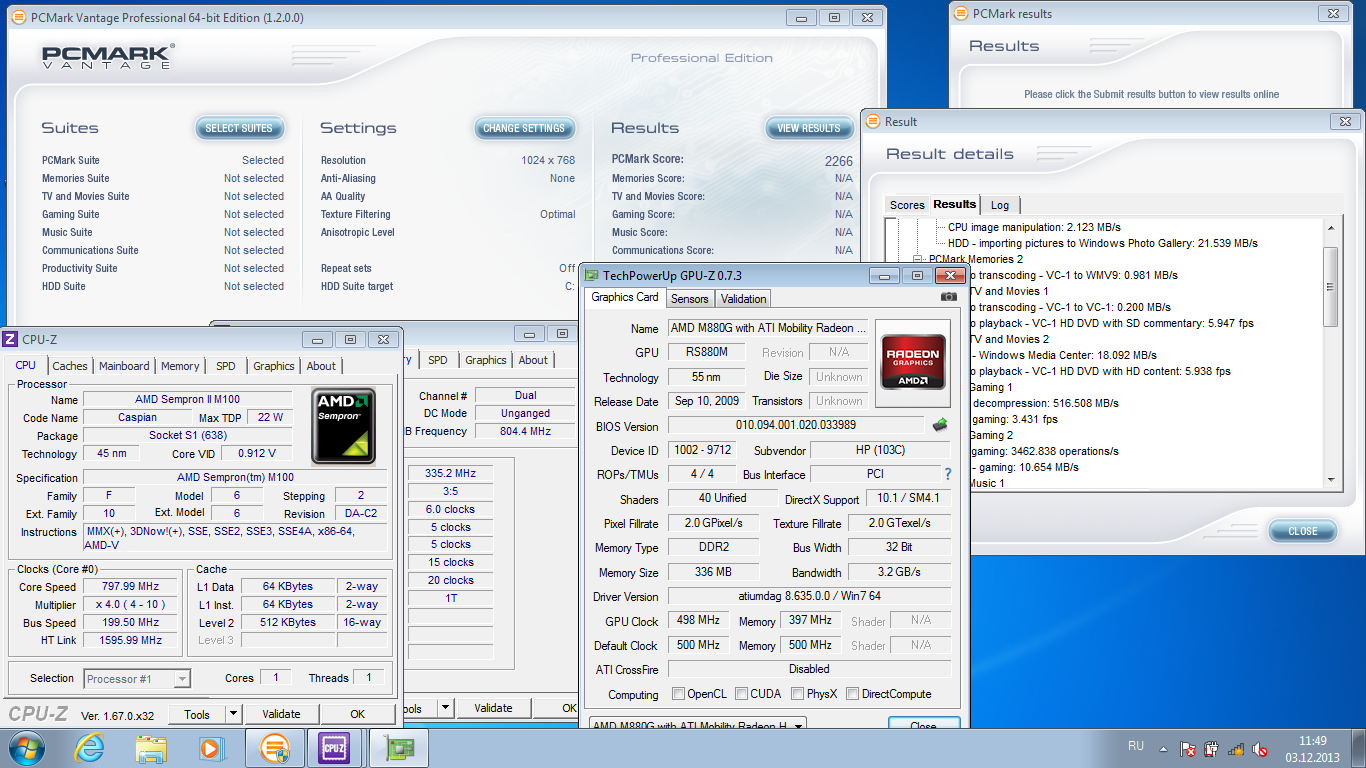Open the muted volume tray icon
Viewport: 1366px width, 768px height.
(1260, 748)
